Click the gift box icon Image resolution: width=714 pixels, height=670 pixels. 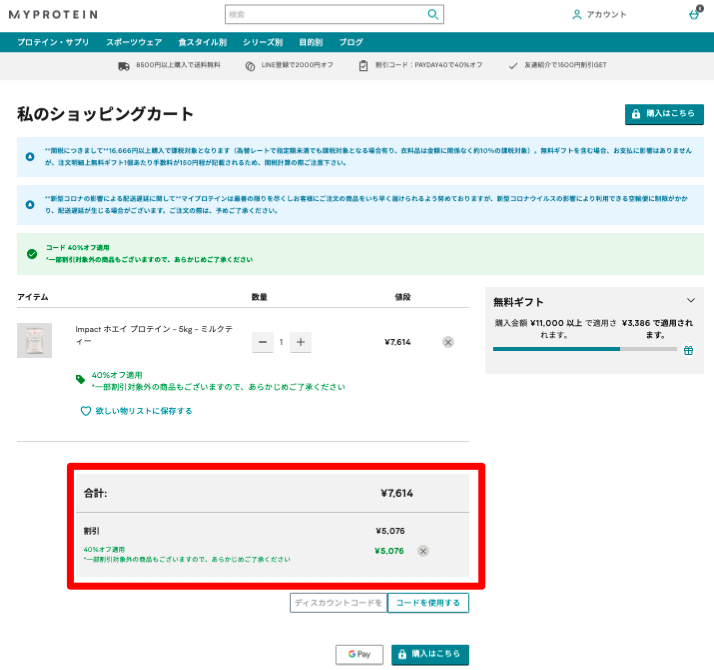click(688, 350)
